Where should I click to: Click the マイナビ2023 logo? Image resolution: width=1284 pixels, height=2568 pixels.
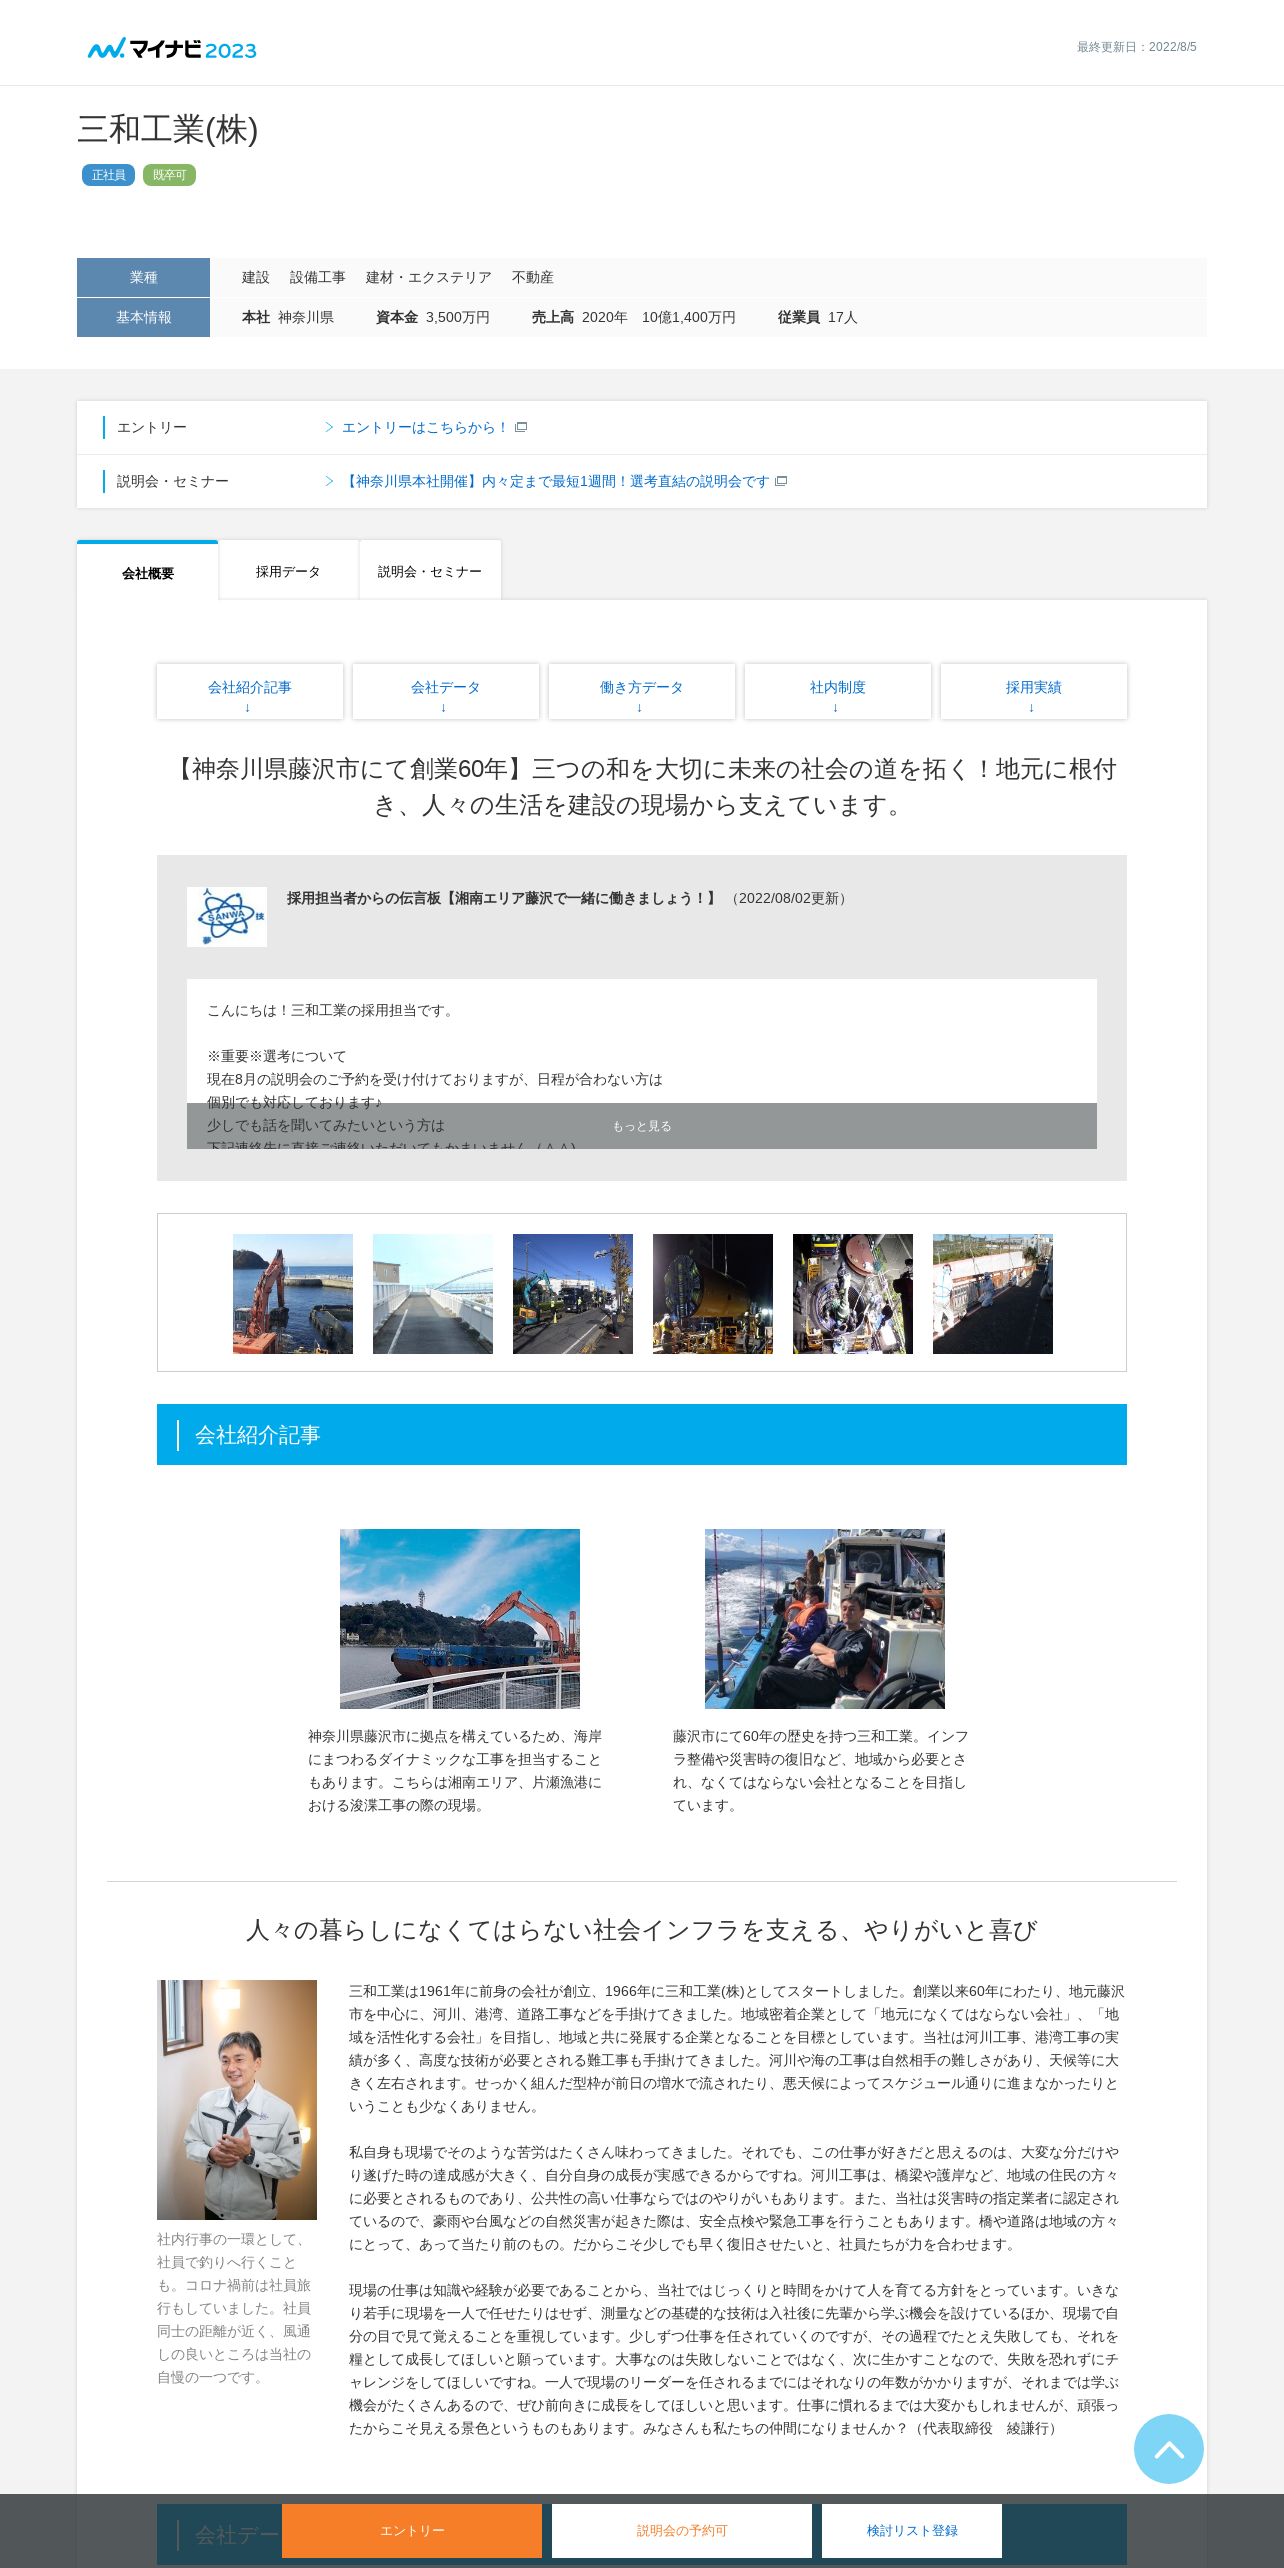click(172, 49)
